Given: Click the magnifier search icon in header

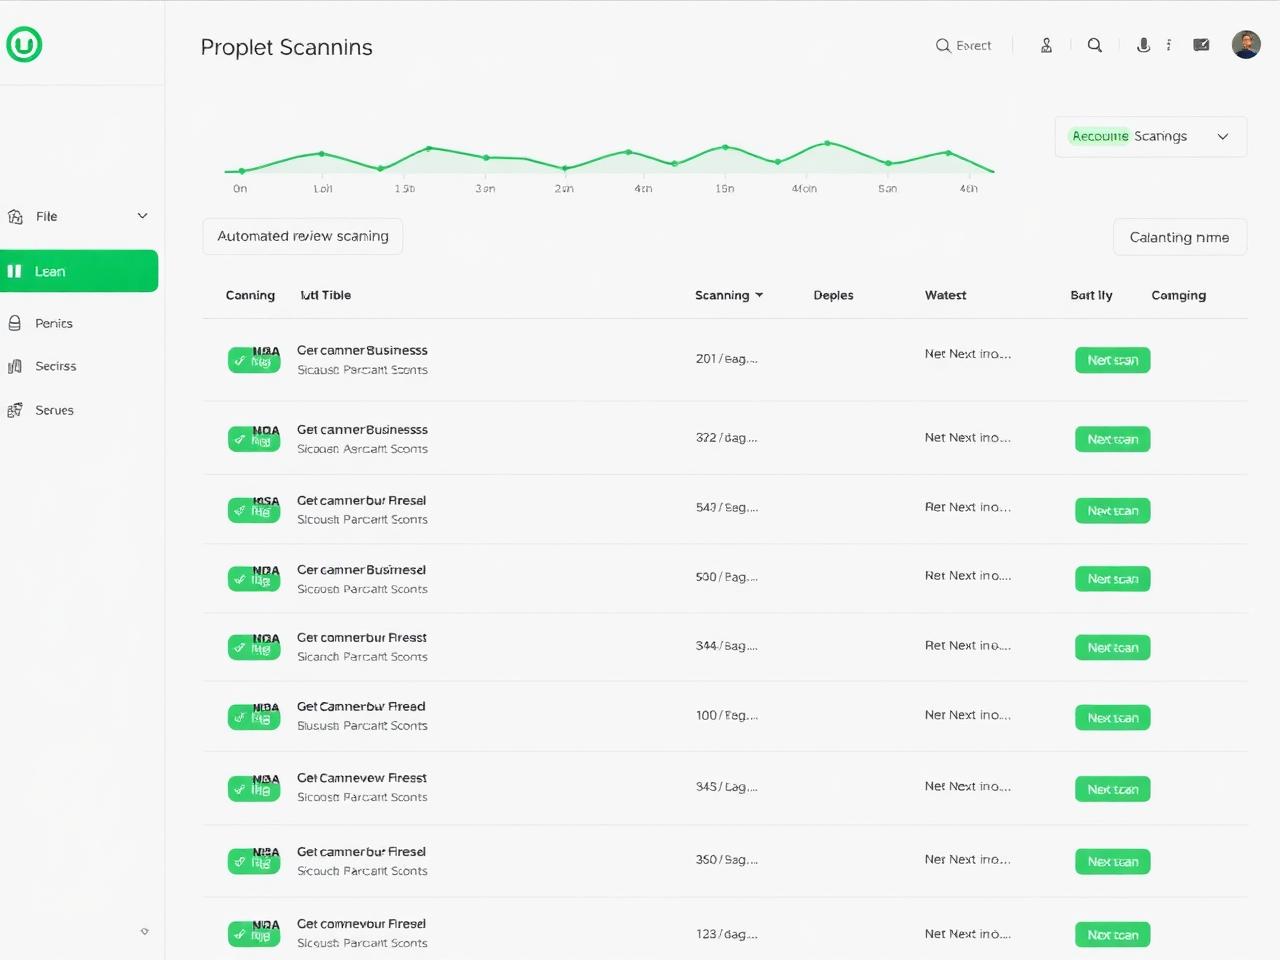Looking at the screenshot, I should coord(1095,45).
